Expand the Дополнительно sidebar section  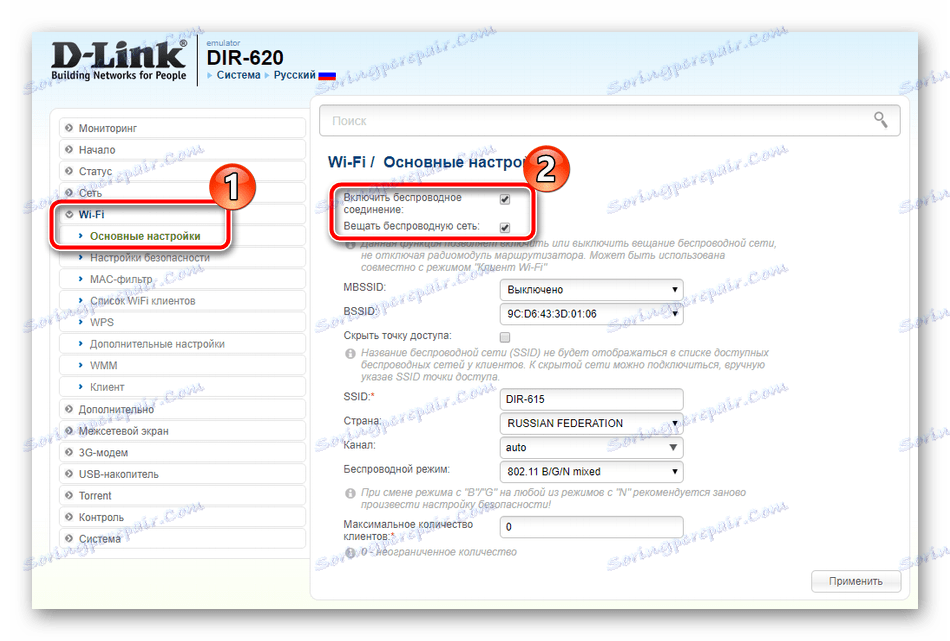[x=182, y=409]
